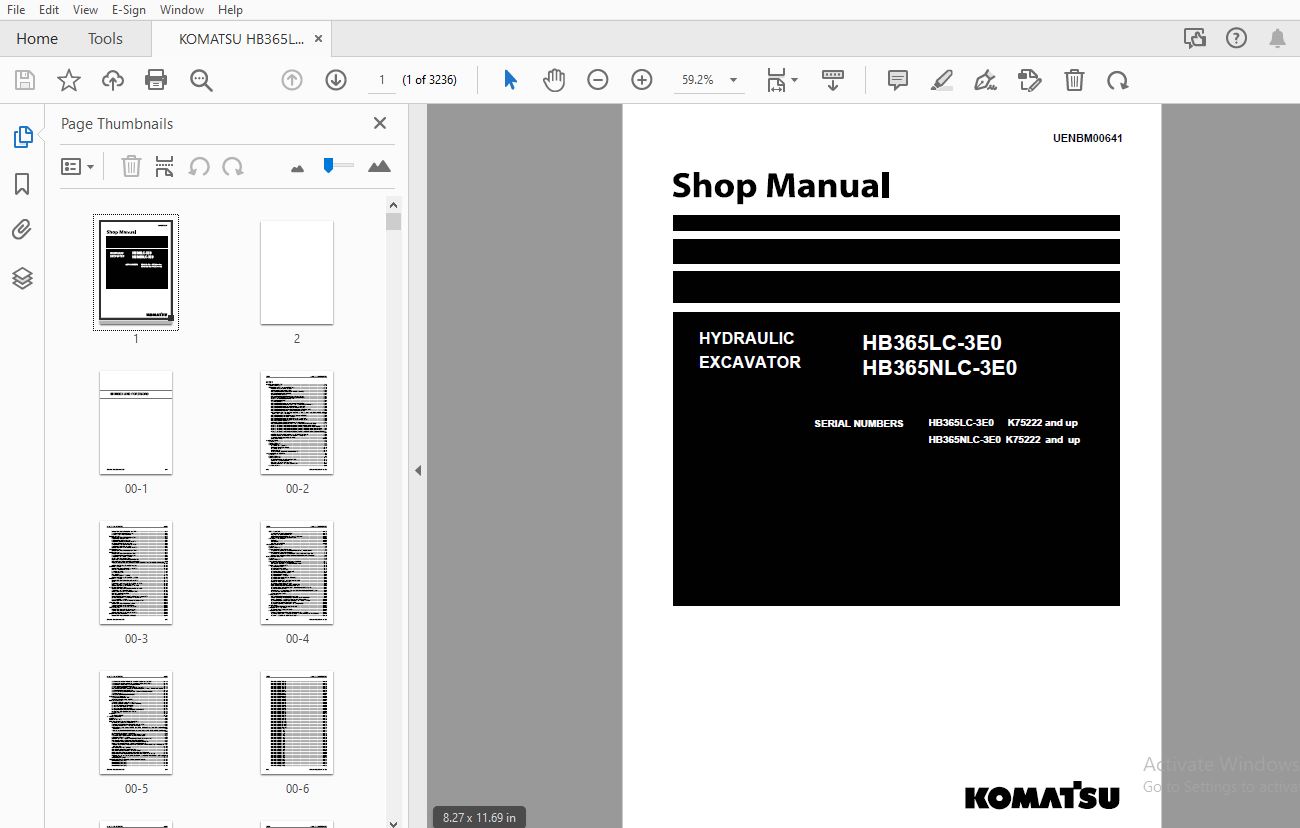Open Page Thumbnails sidebar panel
The height and width of the screenshot is (828, 1300).
(x=23, y=137)
